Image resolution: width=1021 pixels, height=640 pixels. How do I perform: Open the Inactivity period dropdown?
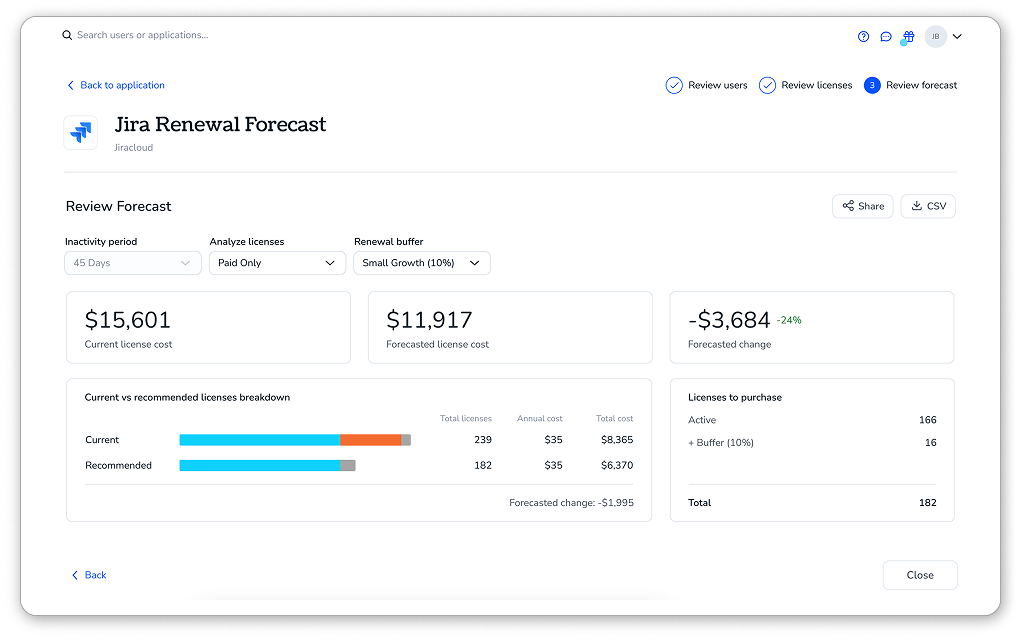point(132,263)
